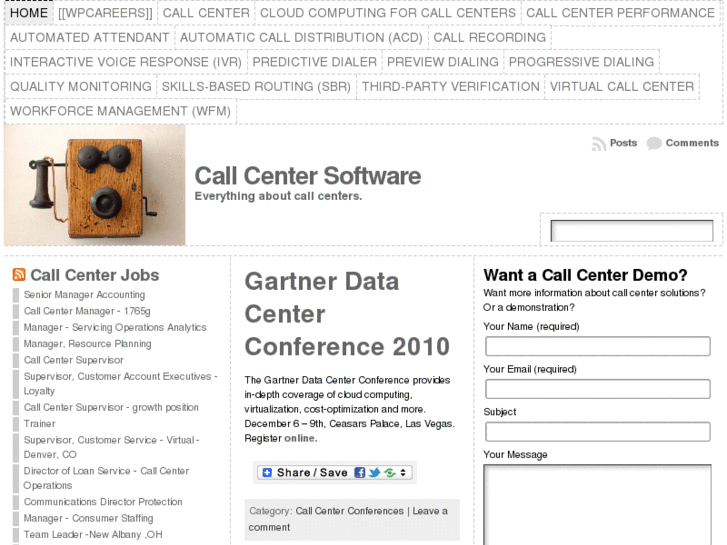Open the Call Center Jobs RSS feed icon
The image size is (727, 545).
19,275
